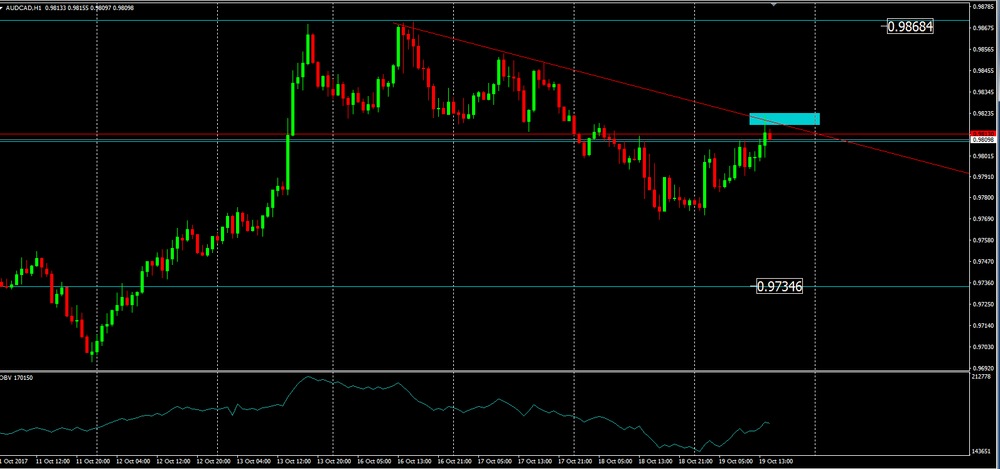Click the chart shift triangle marker on top edge
The height and width of the screenshot is (469, 1000).
point(774,4)
